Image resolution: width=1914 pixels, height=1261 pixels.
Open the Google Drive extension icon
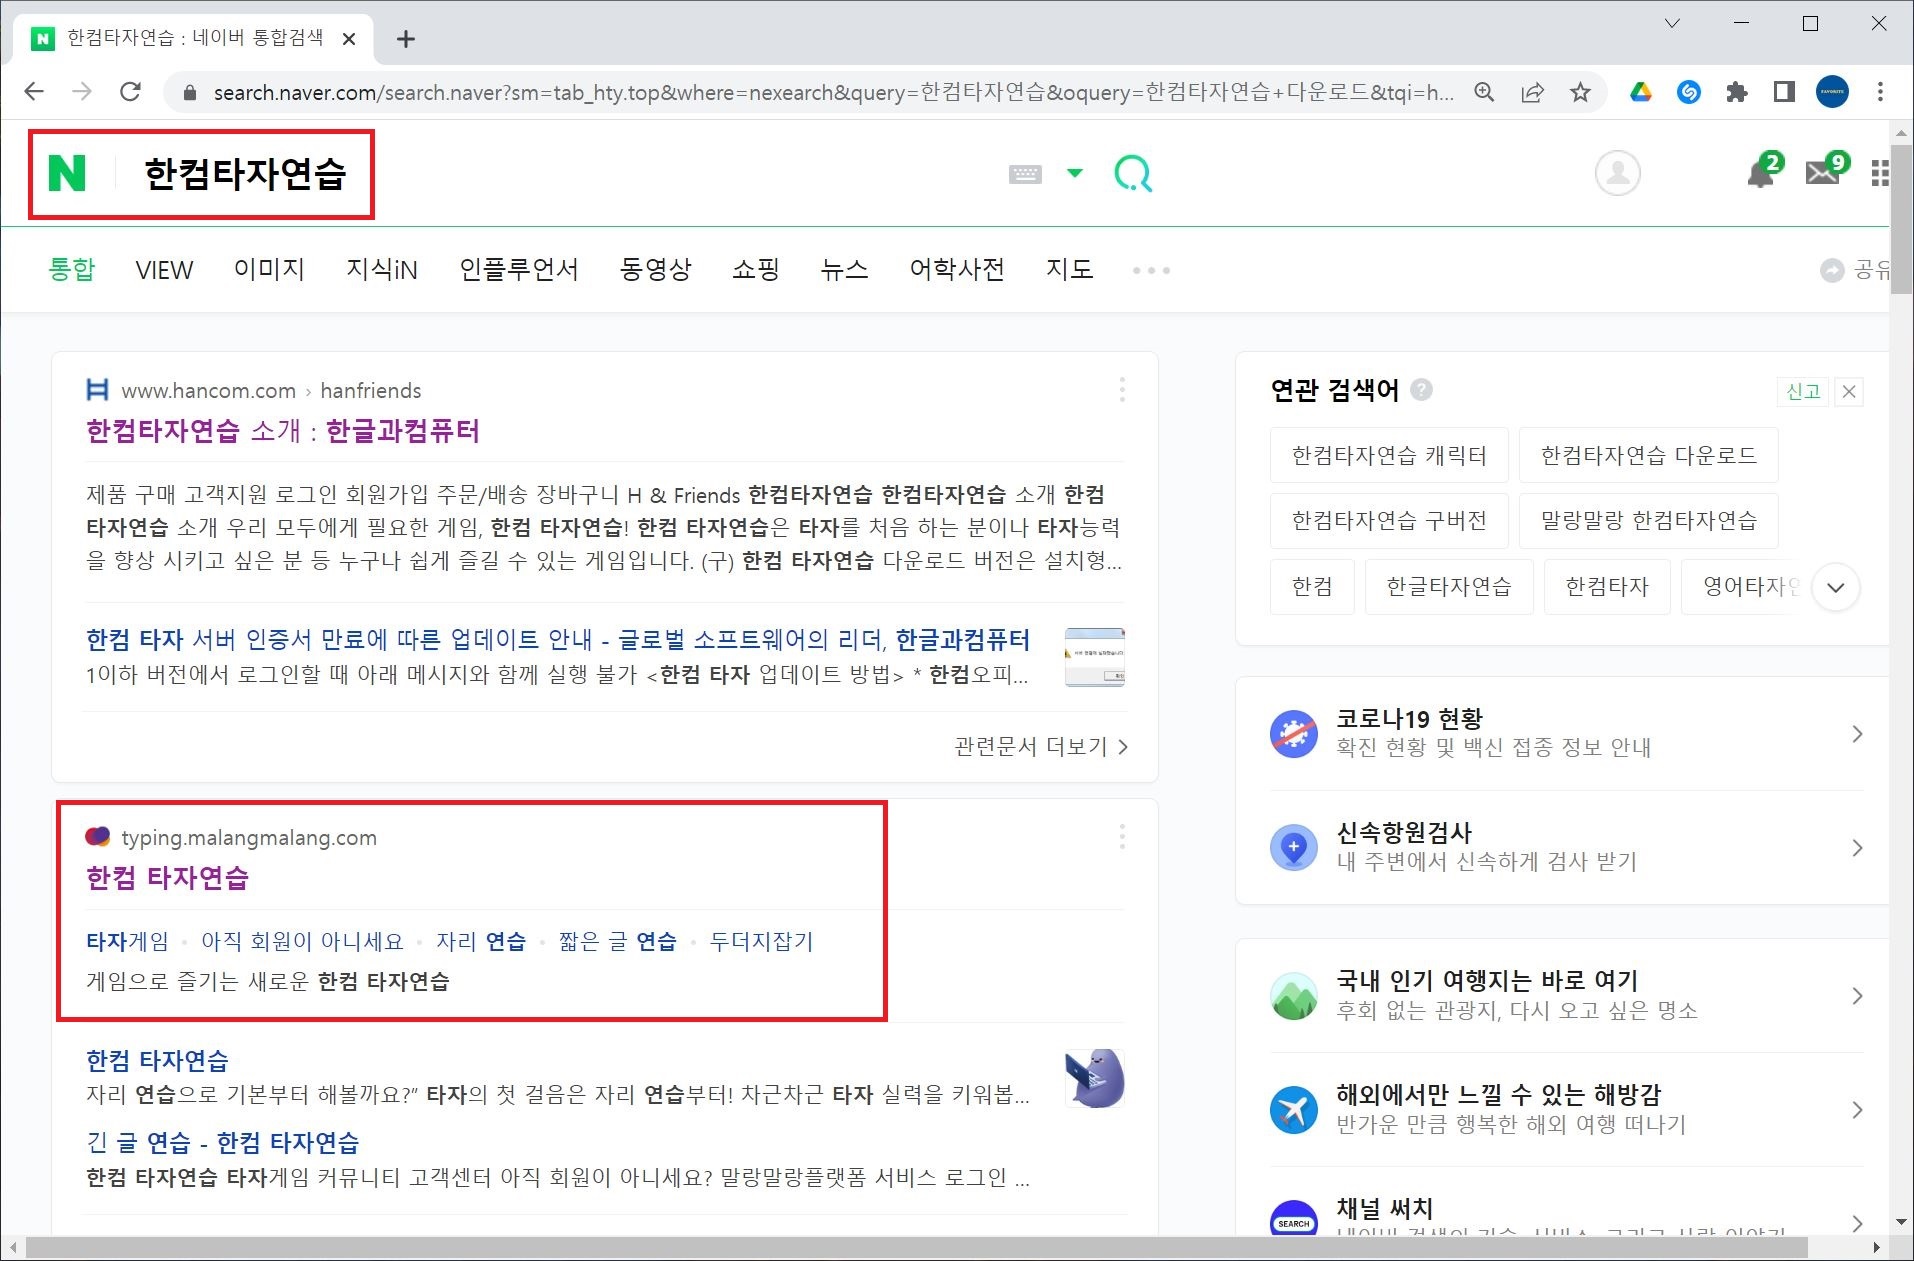point(1641,92)
